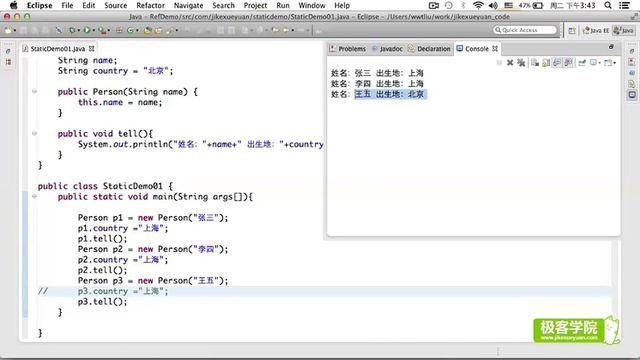The width and height of the screenshot is (640, 360).
Task: Click the minimized view icon in left trim
Action: click(x=8, y=62)
